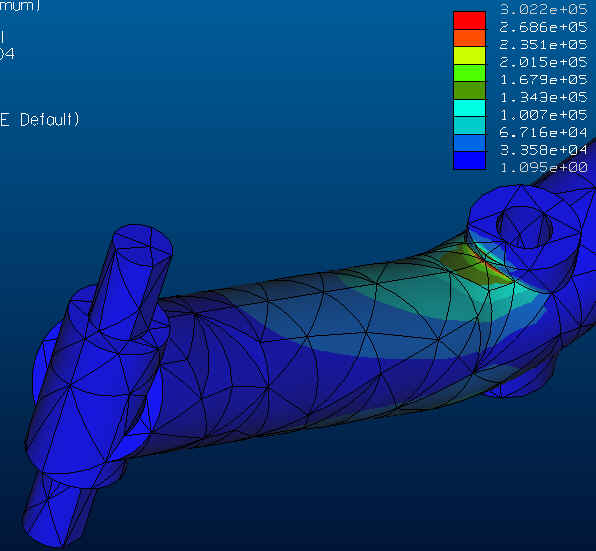Viewport: 596px width, 551px height.
Task: Click the circular hole in the right boss
Action: point(524,227)
